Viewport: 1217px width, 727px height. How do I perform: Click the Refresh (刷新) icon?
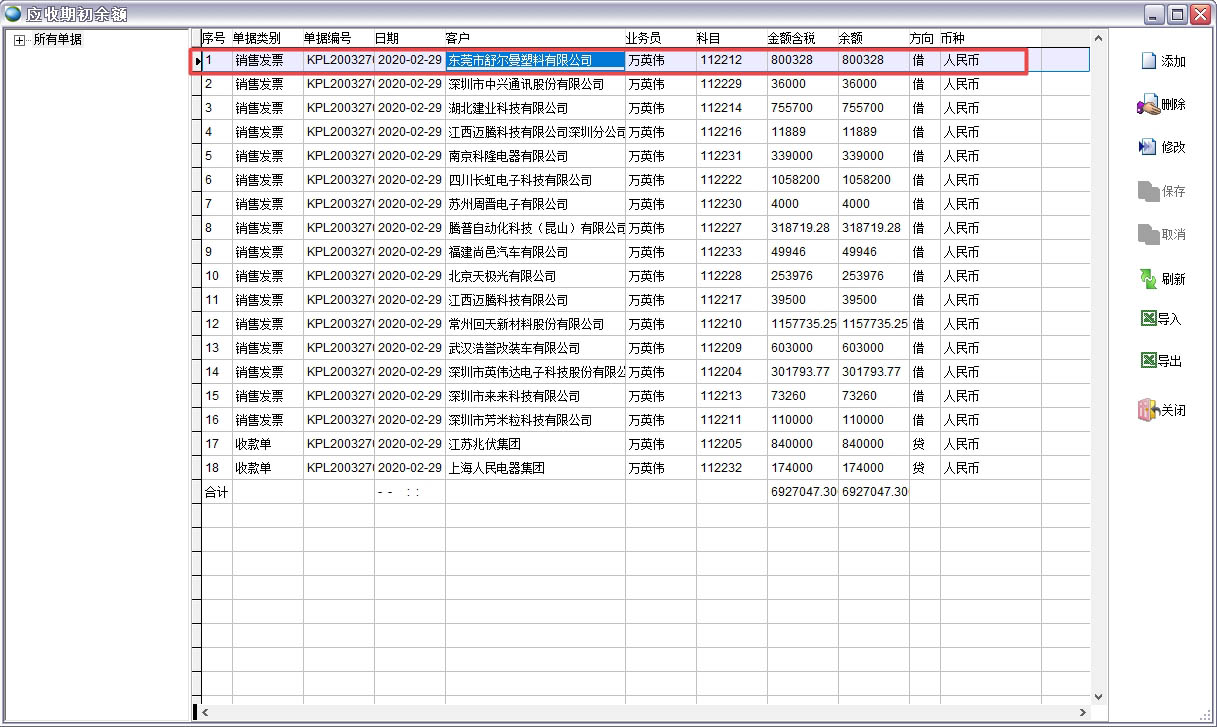[x=1147, y=279]
